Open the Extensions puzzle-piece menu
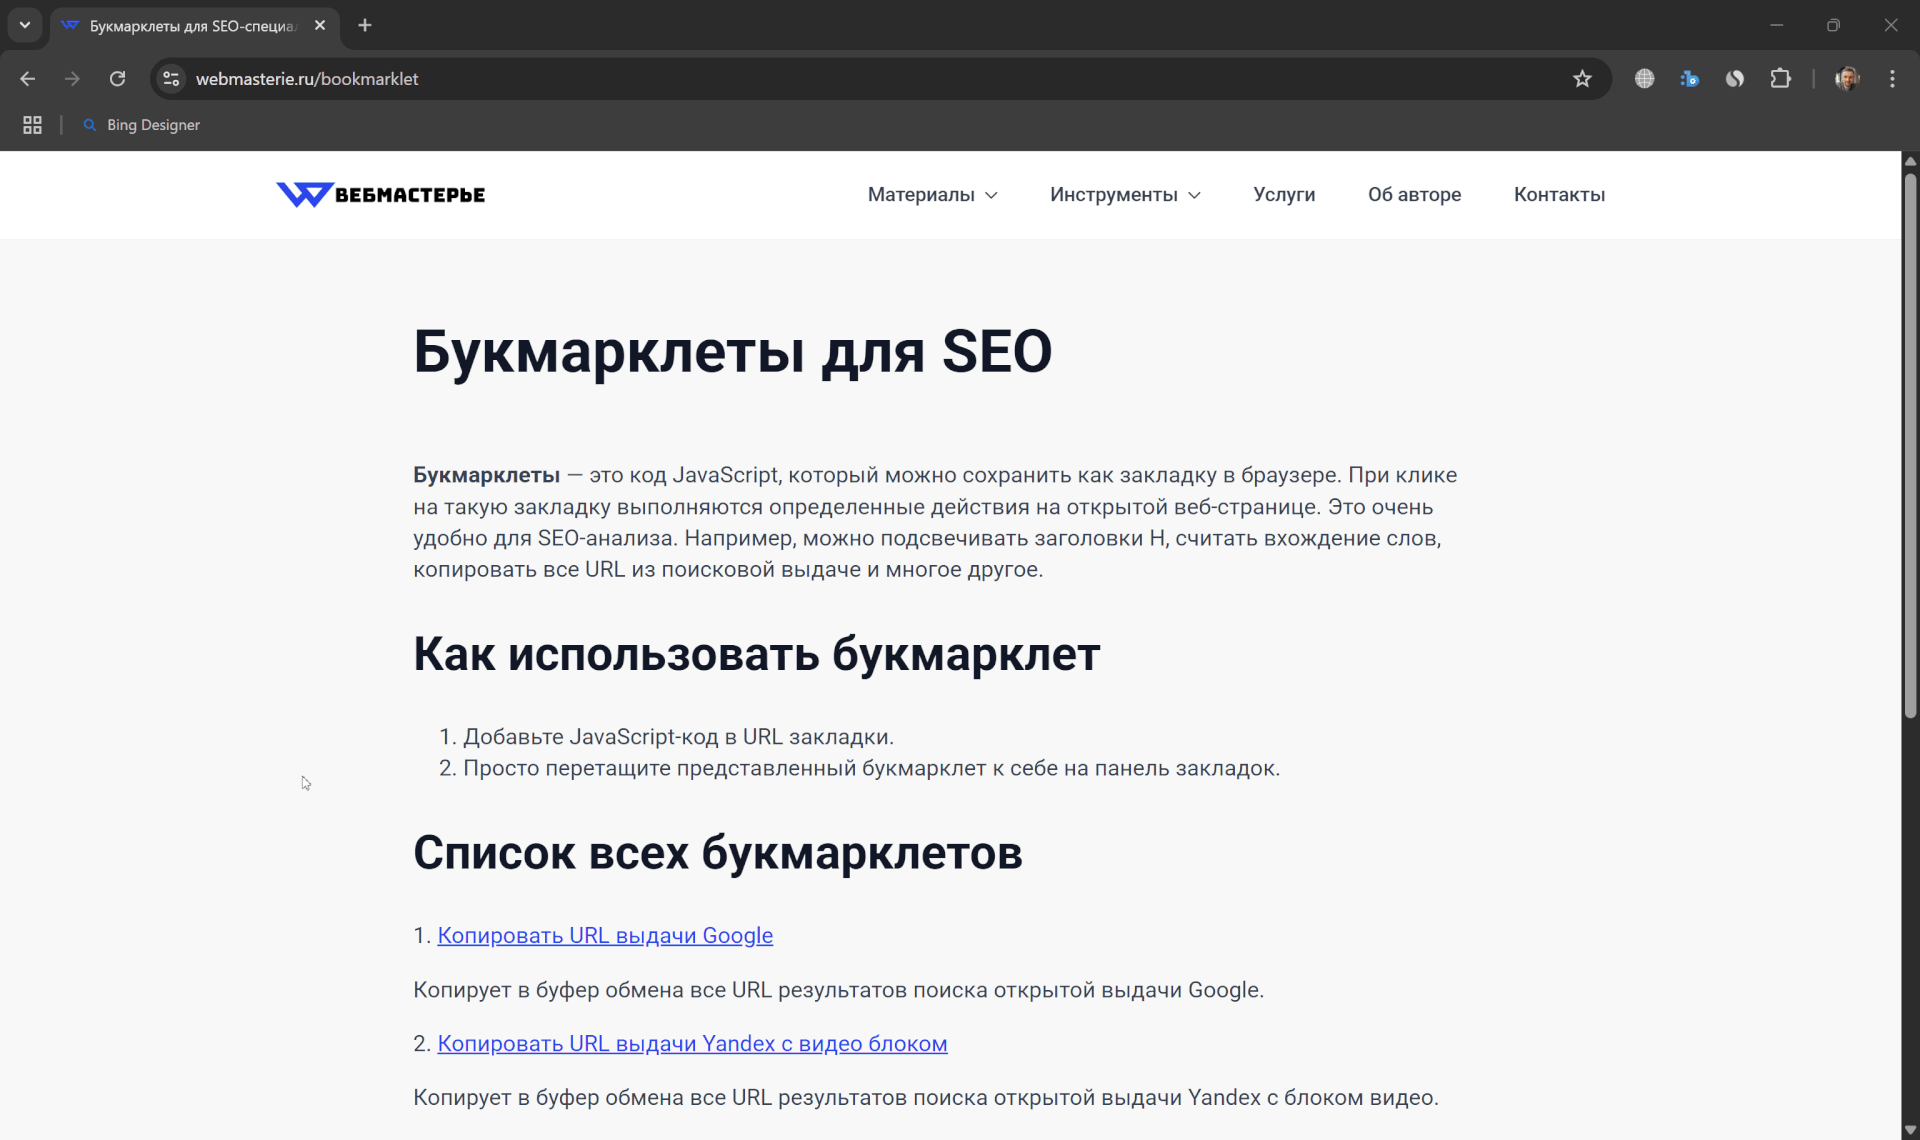The image size is (1920, 1140). (1782, 78)
